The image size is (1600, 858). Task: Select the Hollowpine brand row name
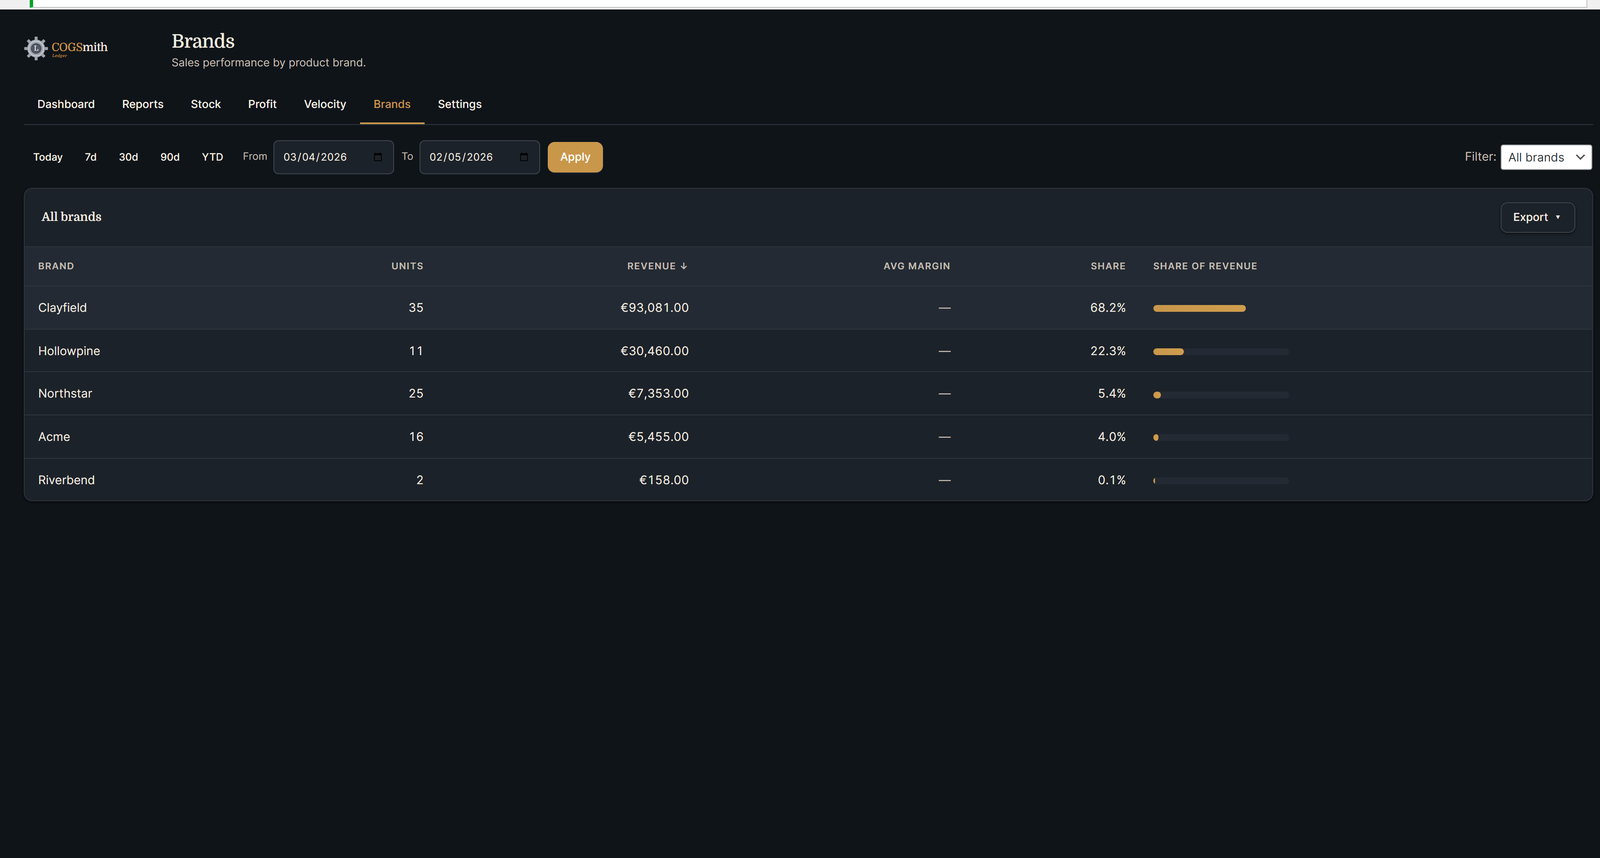69,351
